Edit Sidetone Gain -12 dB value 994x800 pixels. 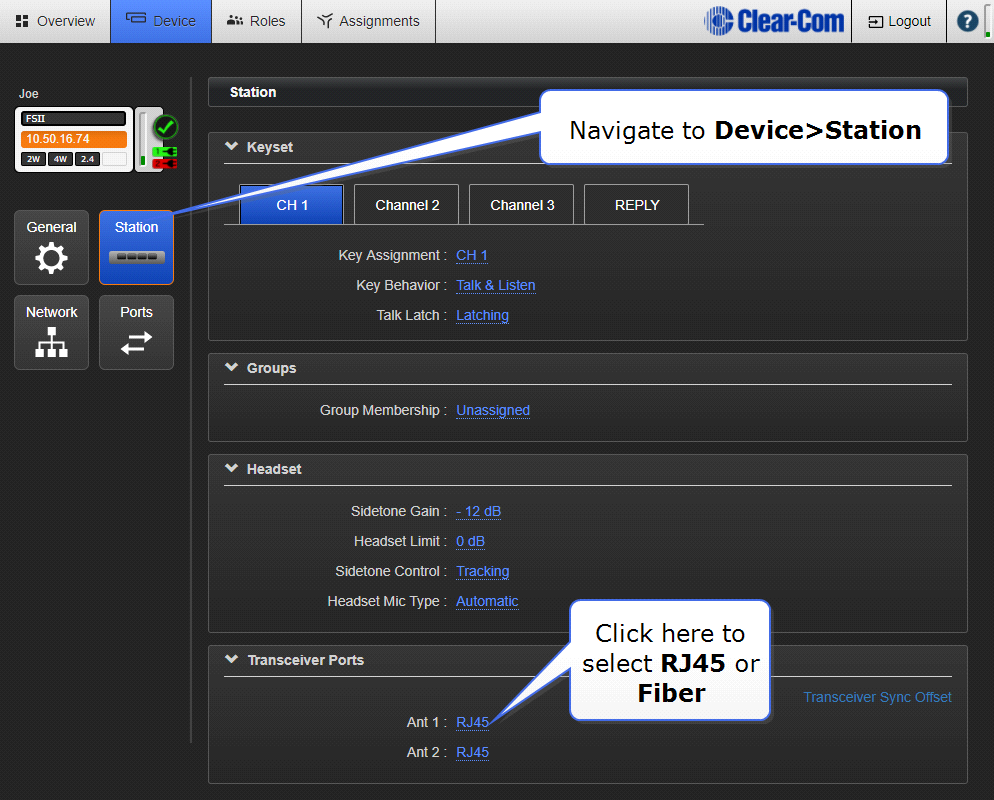point(479,512)
